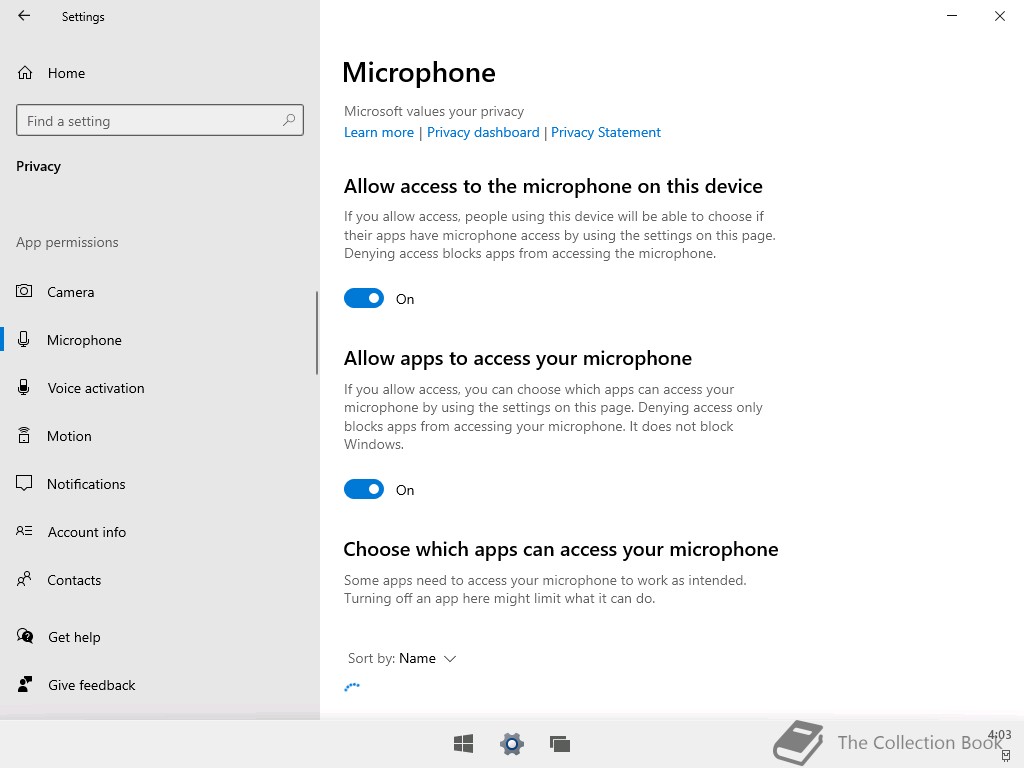Screen dimensions: 1024x768
Task: Click the Camera icon in sidebar
Action: 24,291
